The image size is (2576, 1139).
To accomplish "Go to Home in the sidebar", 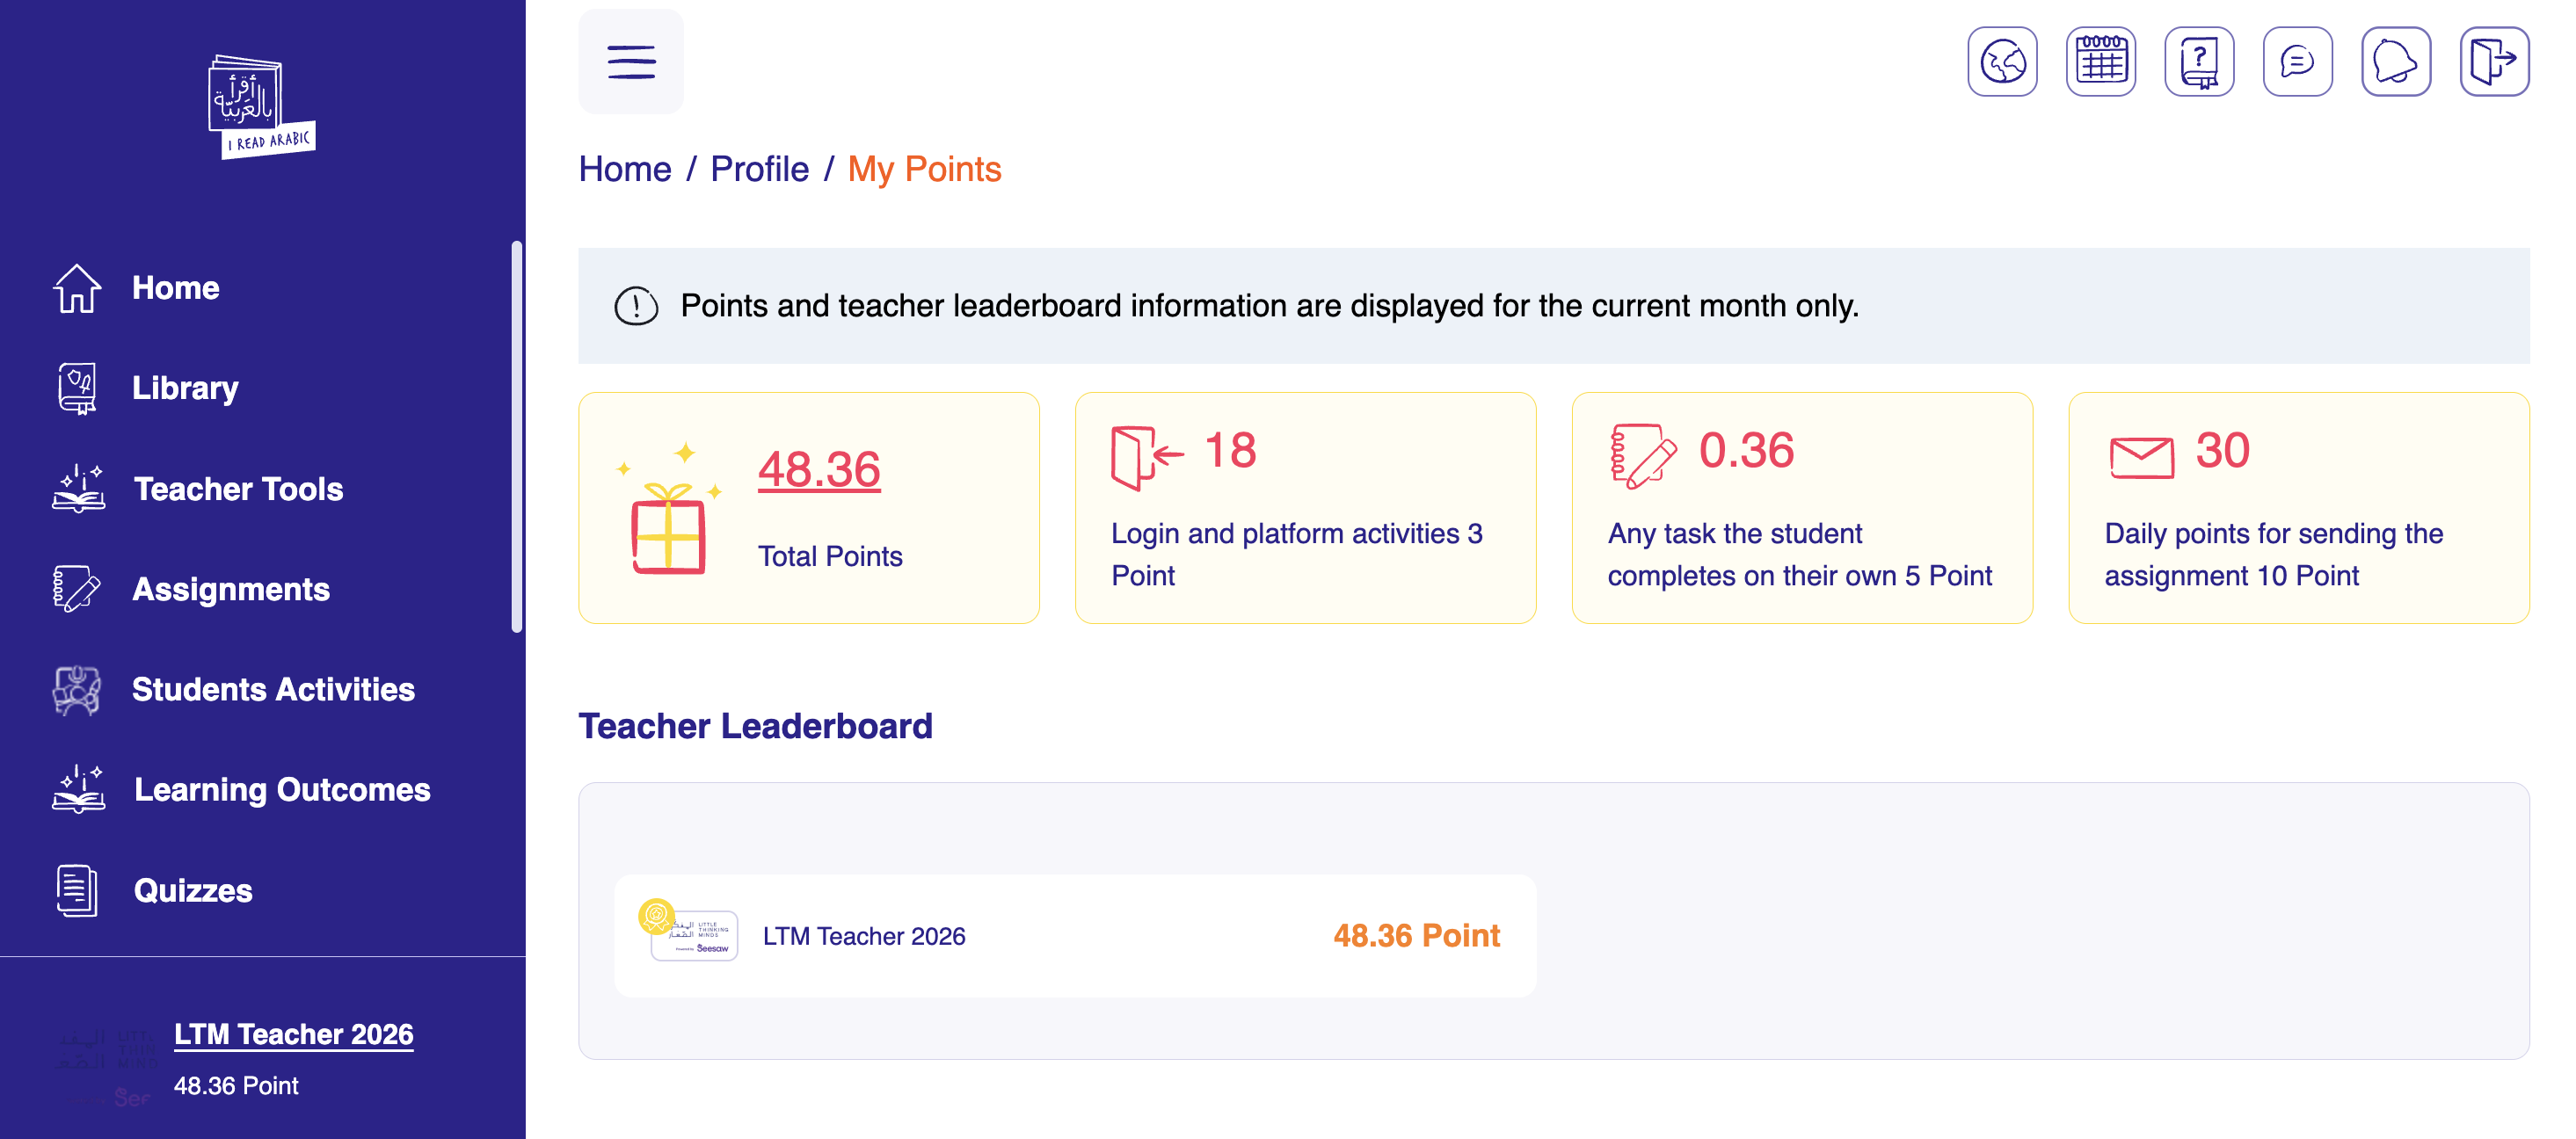I will coord(175,288).
